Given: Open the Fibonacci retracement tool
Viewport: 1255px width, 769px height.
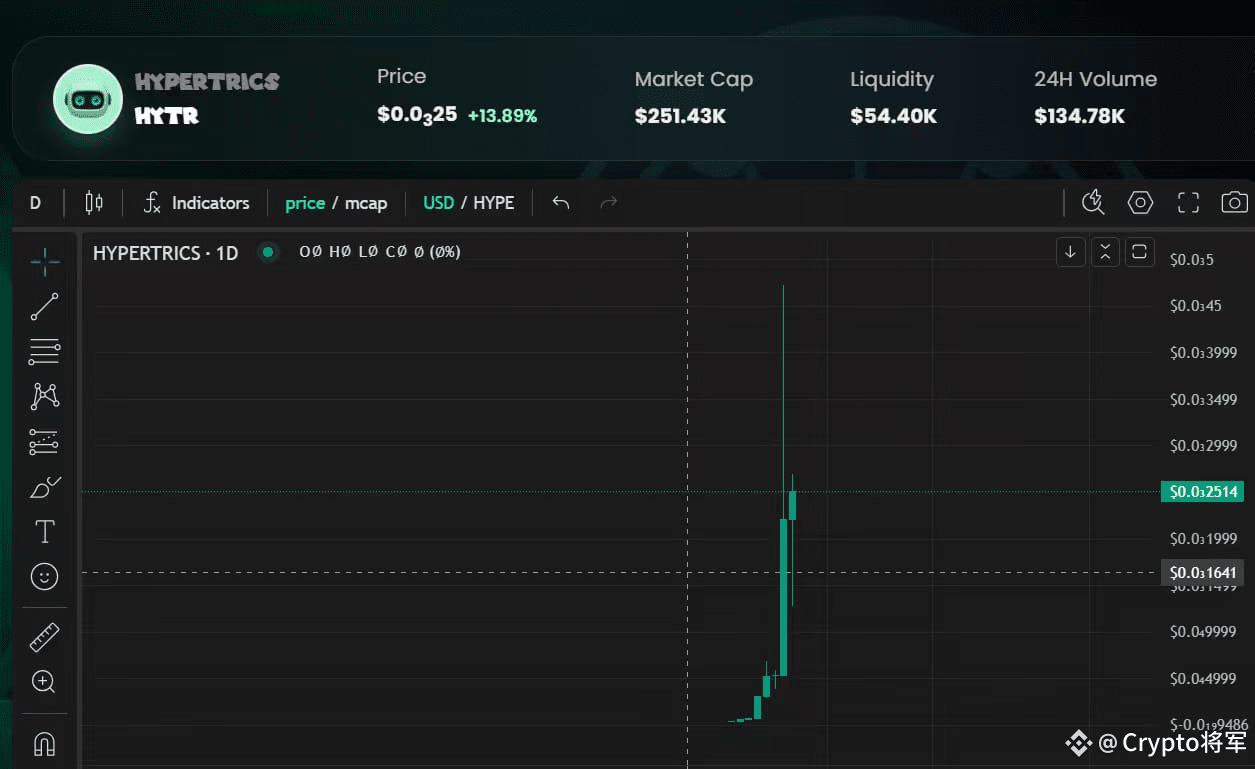Looking at the screenshot, I should (44, 351).
